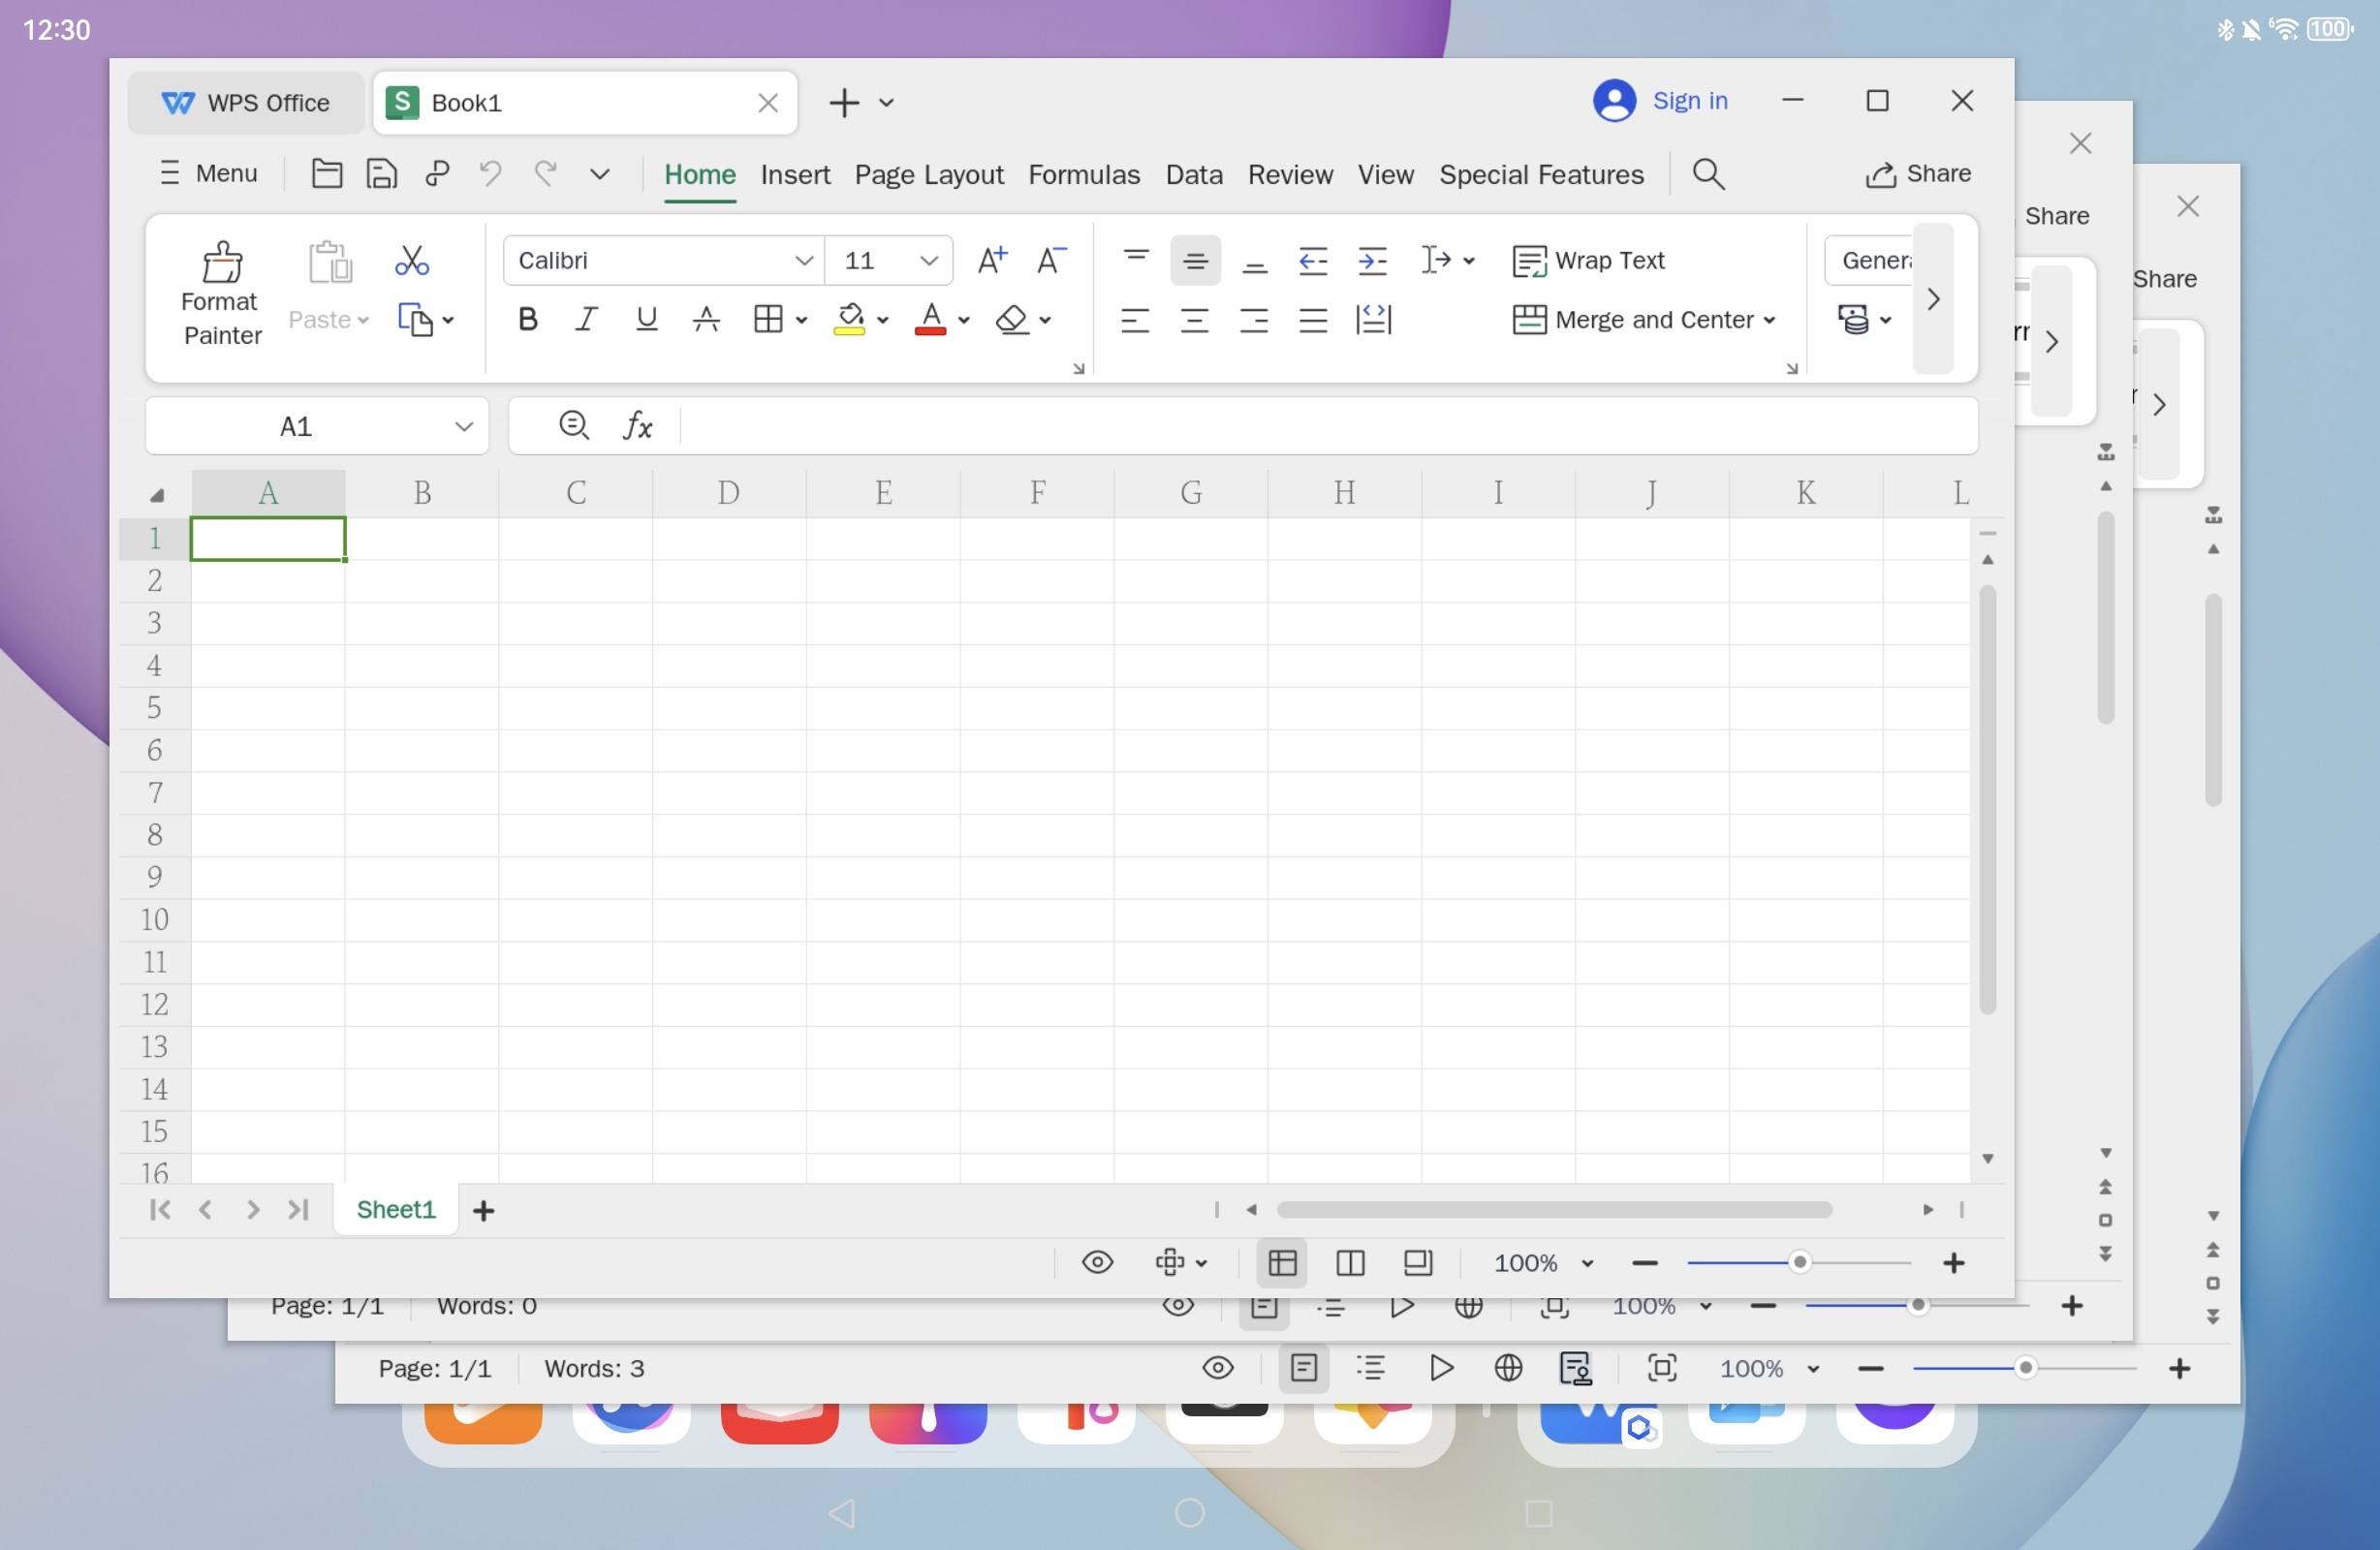The width and height of the screenshot is (2380, 1550).
Task: Open the Merge and Center dropdown arrow
Action: pos(1769,320)
